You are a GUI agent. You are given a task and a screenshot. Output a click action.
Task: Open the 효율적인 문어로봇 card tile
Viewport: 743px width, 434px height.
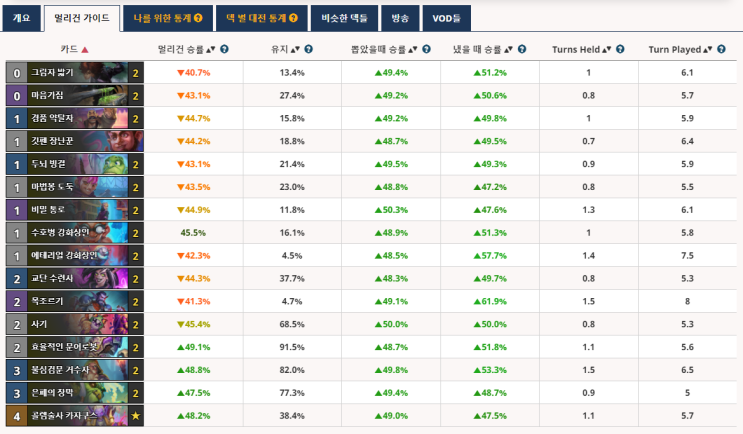pyautogui.click(x=75, y=347)
